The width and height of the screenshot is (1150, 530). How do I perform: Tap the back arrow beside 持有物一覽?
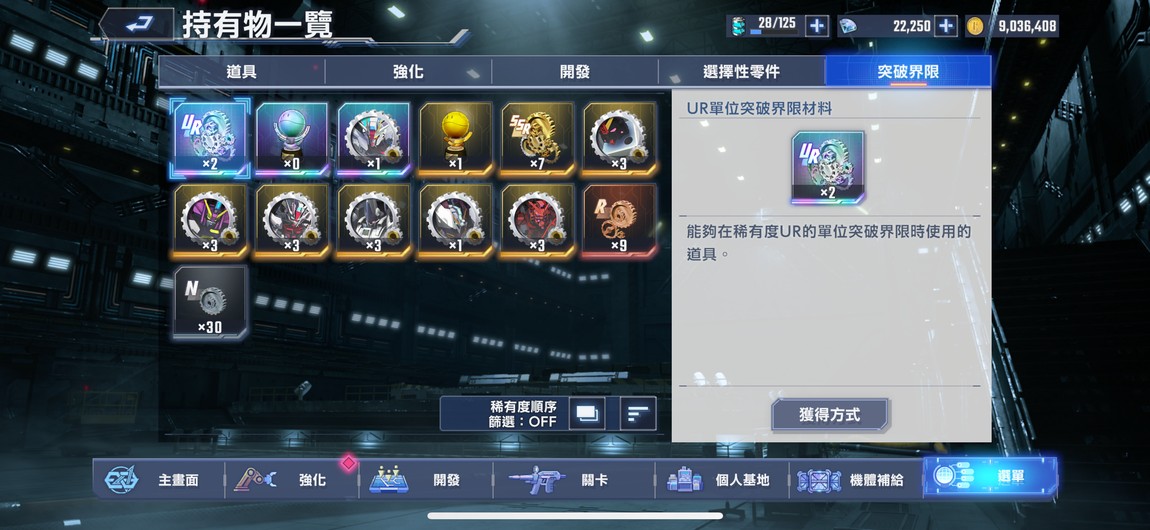(136, 25)
